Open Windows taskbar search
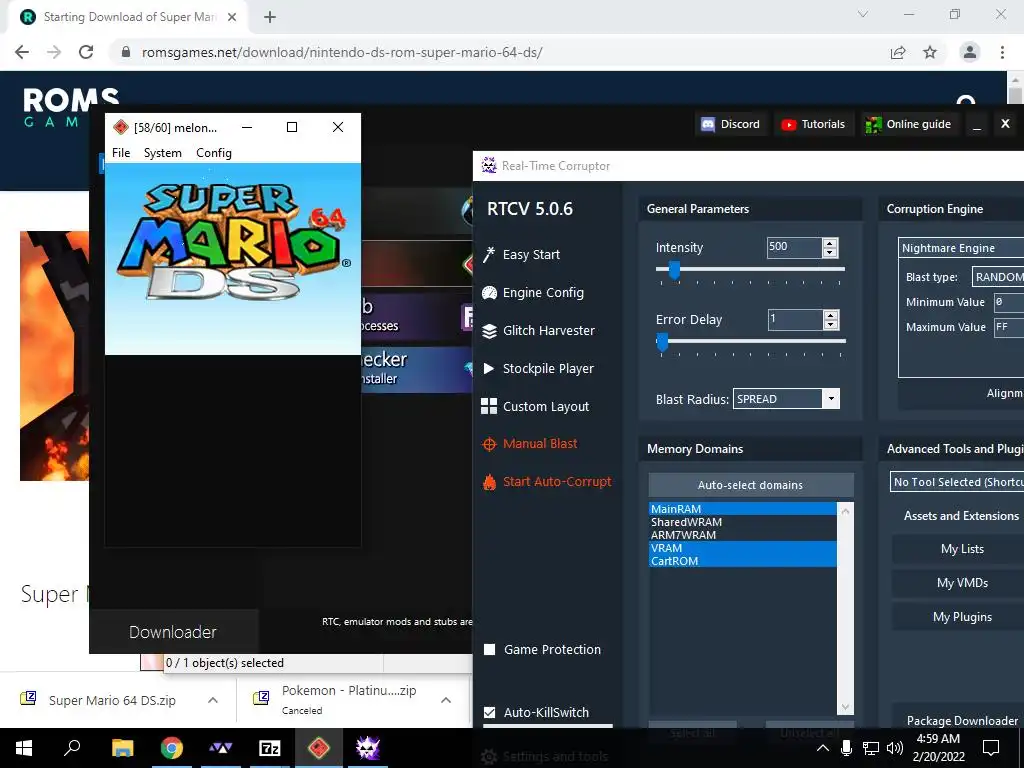 tap(72, 748)
